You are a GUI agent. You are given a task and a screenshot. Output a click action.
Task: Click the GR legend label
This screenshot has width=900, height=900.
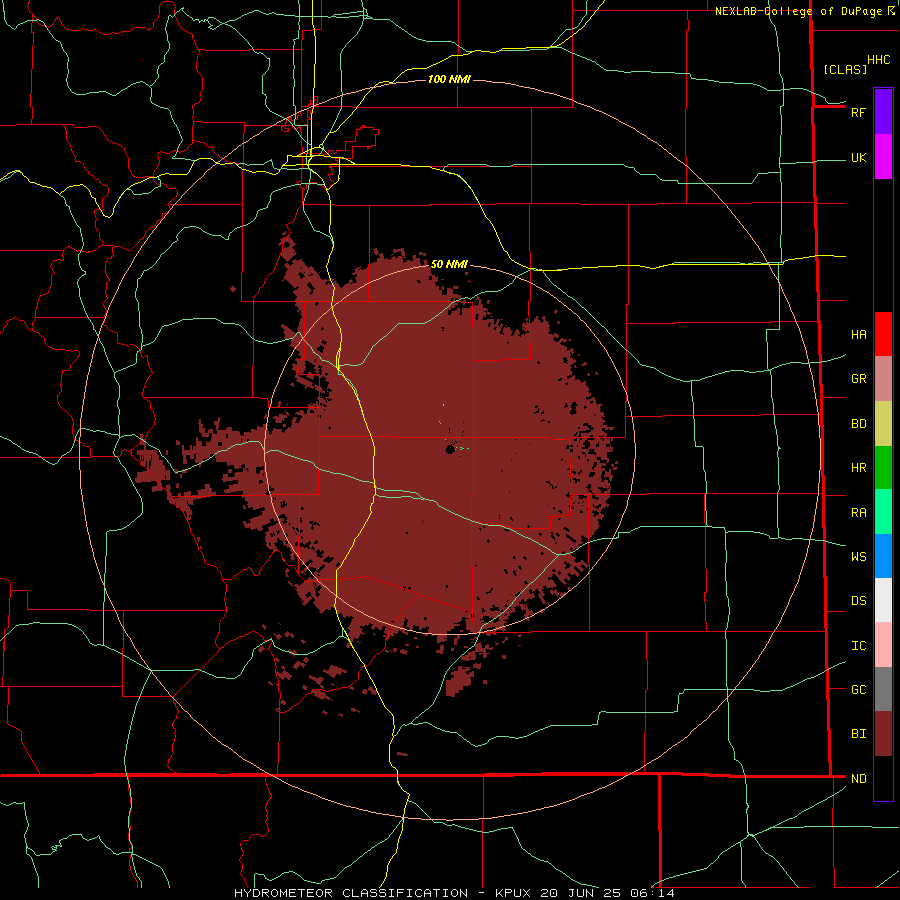[858, 379]
